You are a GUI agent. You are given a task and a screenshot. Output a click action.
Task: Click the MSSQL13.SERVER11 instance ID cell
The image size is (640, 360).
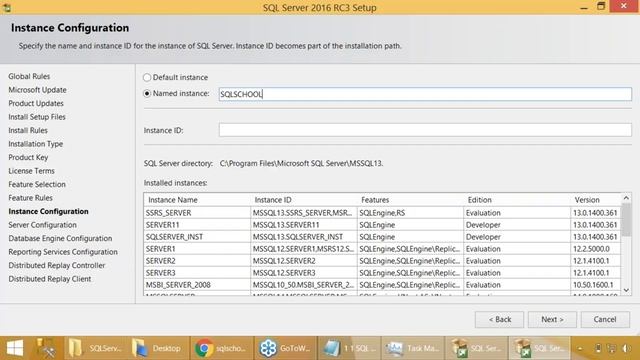pyautogui.click(x=304, y=224)
